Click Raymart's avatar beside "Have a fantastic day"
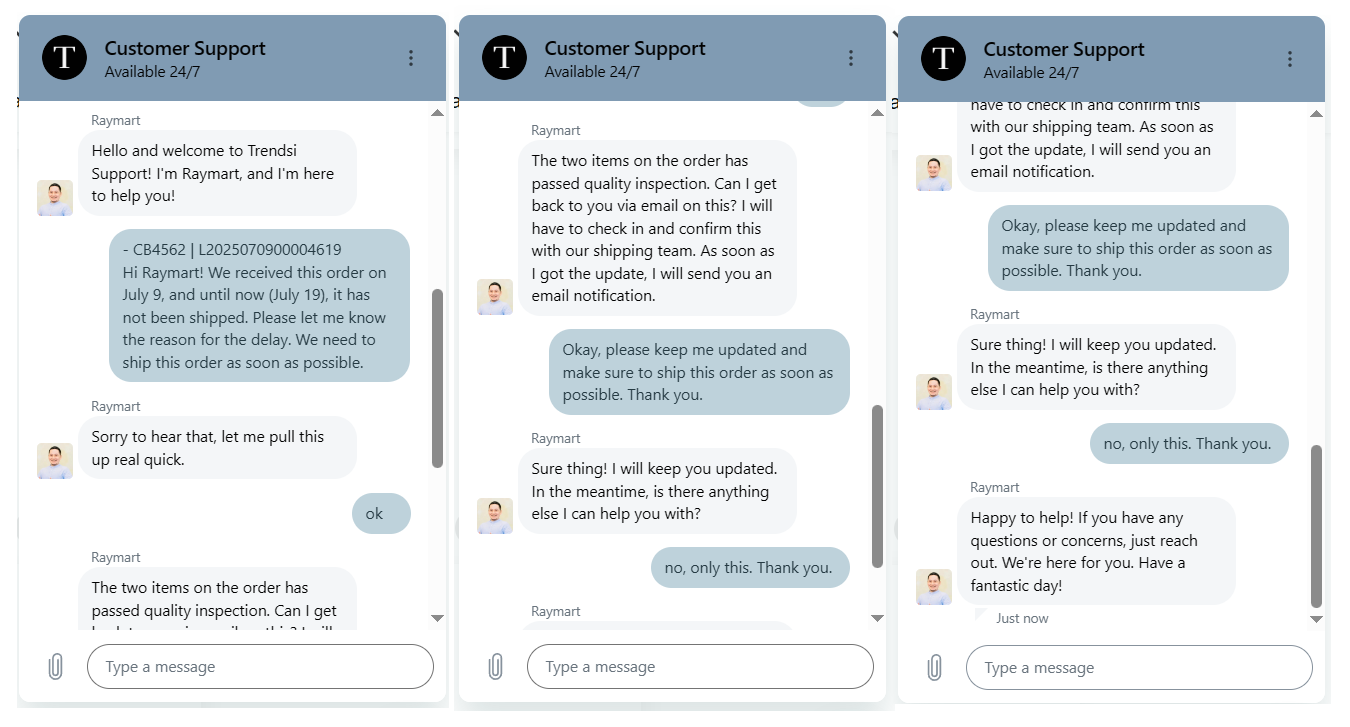The width and height of the screenshot is (1350, 727). (934, 587)
